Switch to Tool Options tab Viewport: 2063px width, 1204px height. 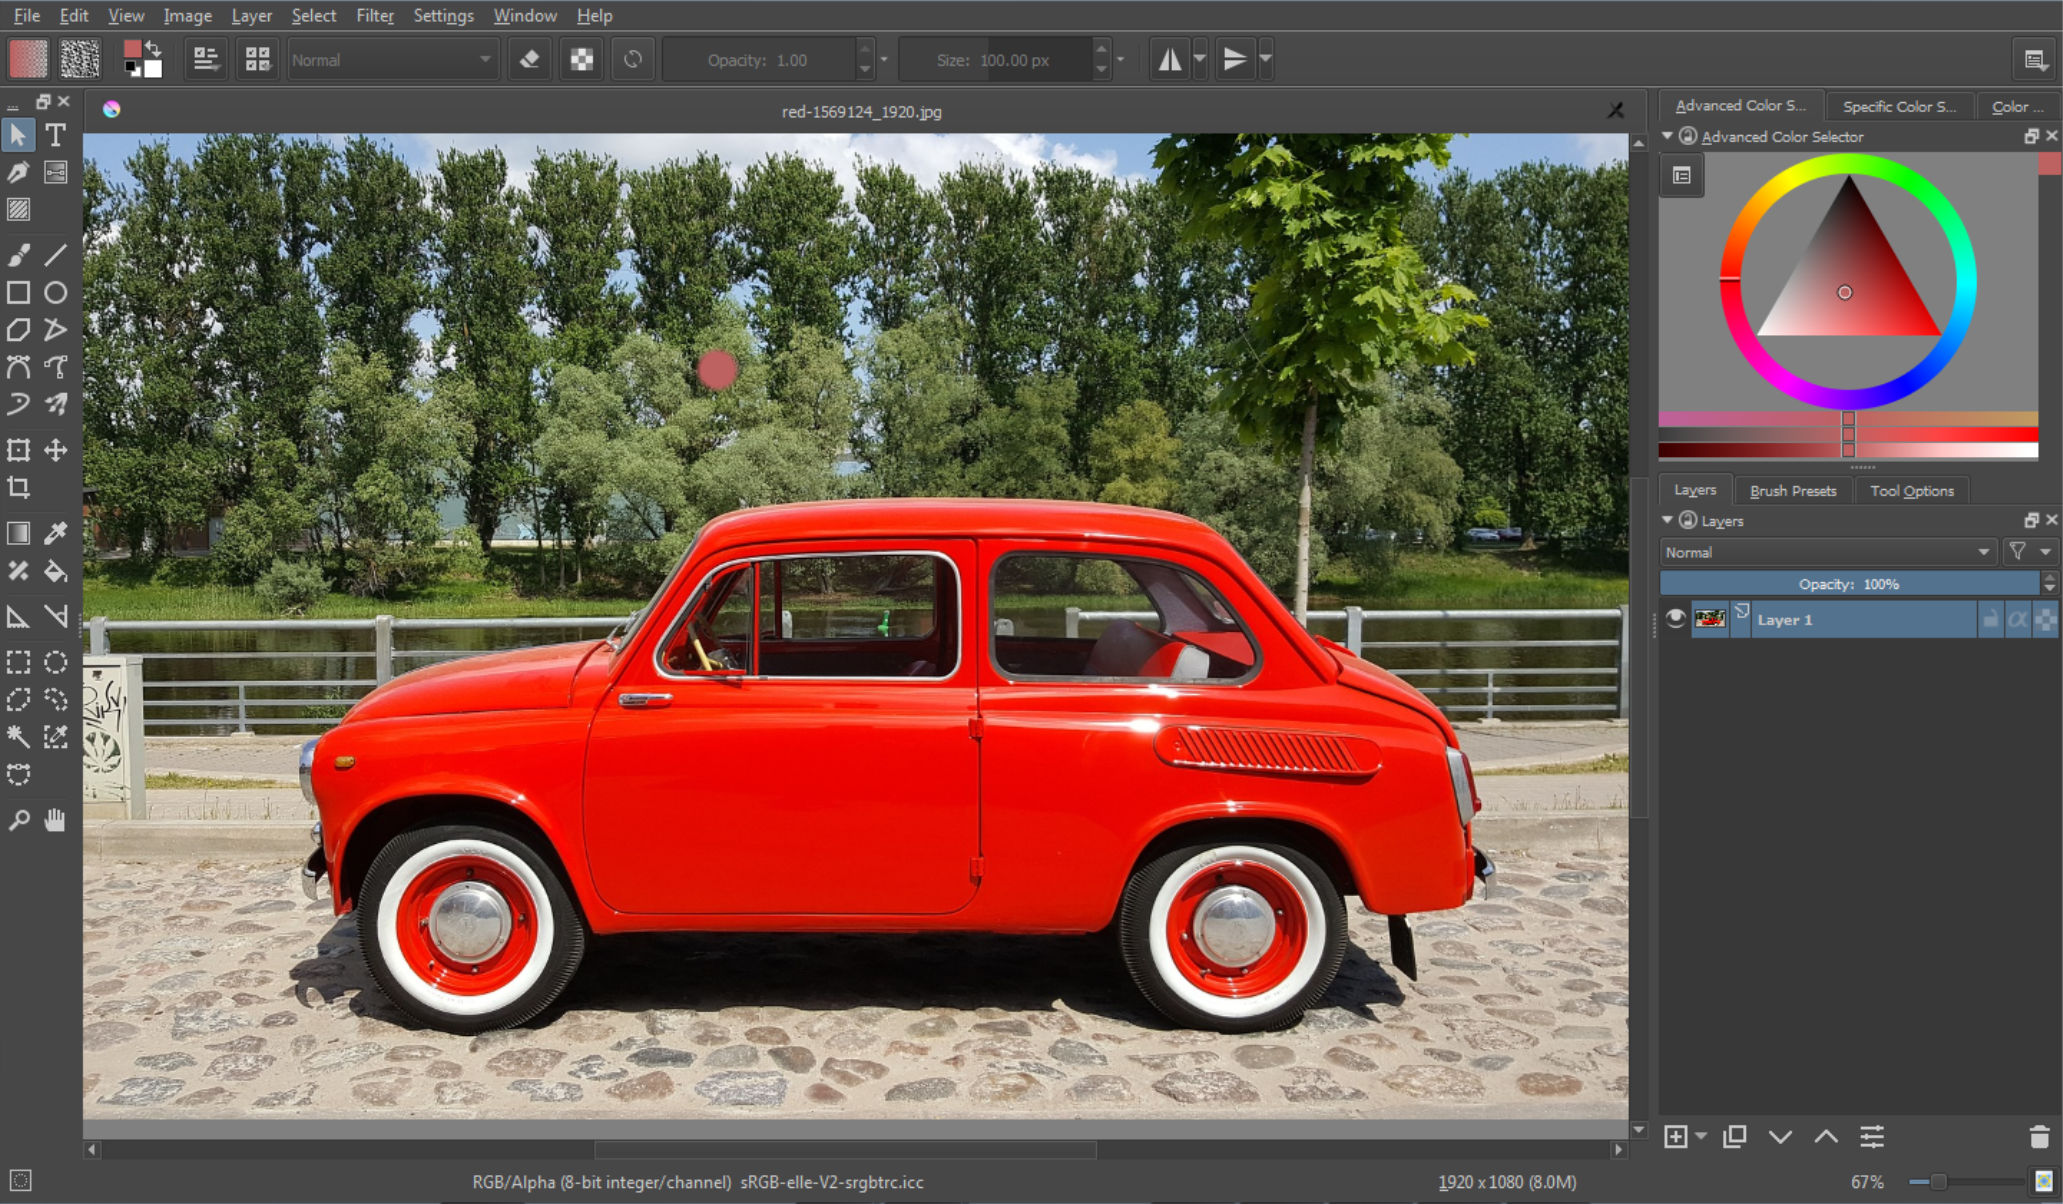[x=1911, y=490]
